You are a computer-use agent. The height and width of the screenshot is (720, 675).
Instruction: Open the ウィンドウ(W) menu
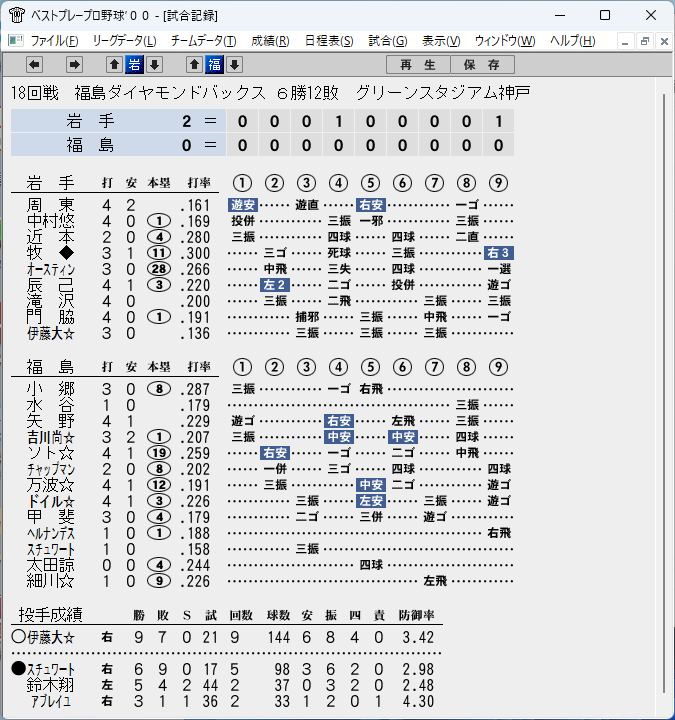click(505, 41)
